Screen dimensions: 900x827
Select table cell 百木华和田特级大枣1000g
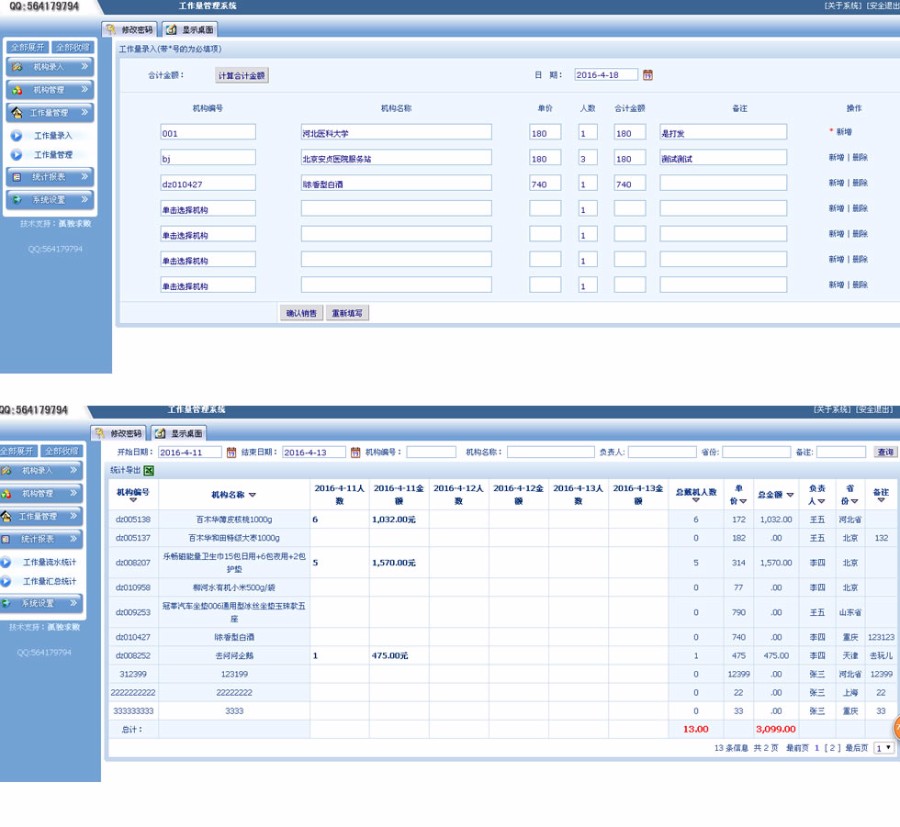[x=234, y=538]
